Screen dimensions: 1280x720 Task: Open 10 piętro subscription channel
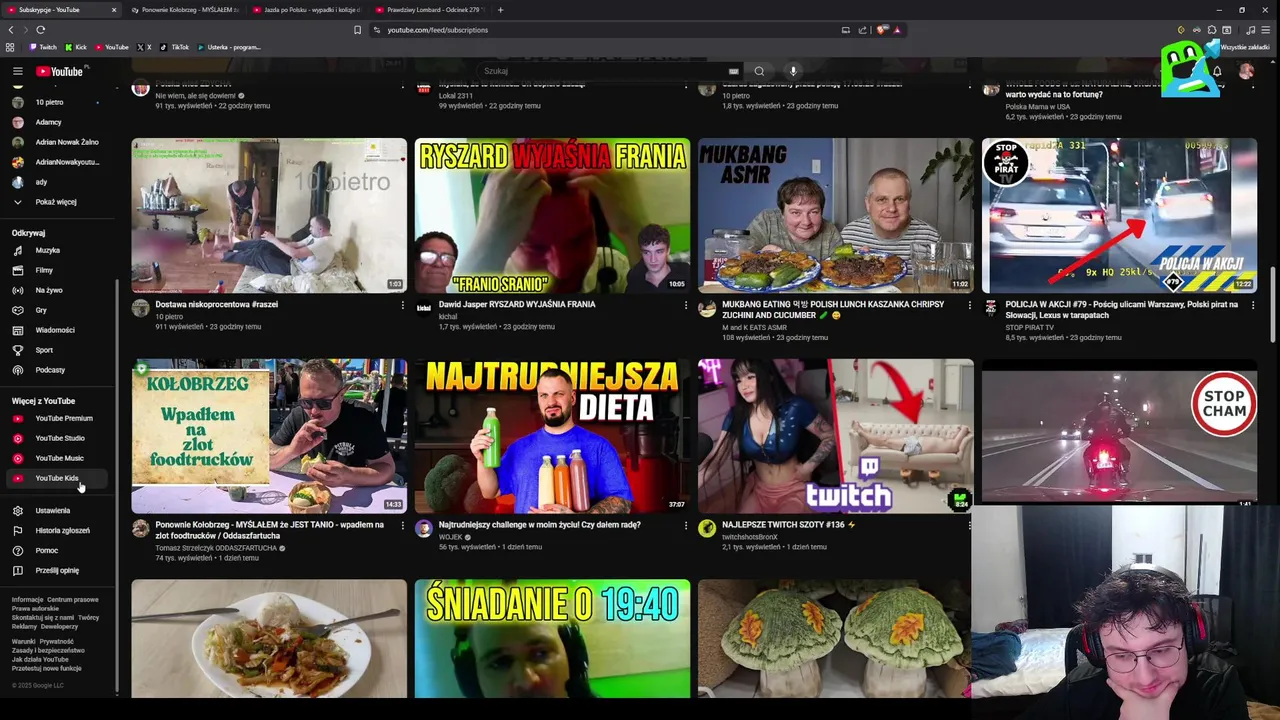pyautogui.click(x=57, y=102)
